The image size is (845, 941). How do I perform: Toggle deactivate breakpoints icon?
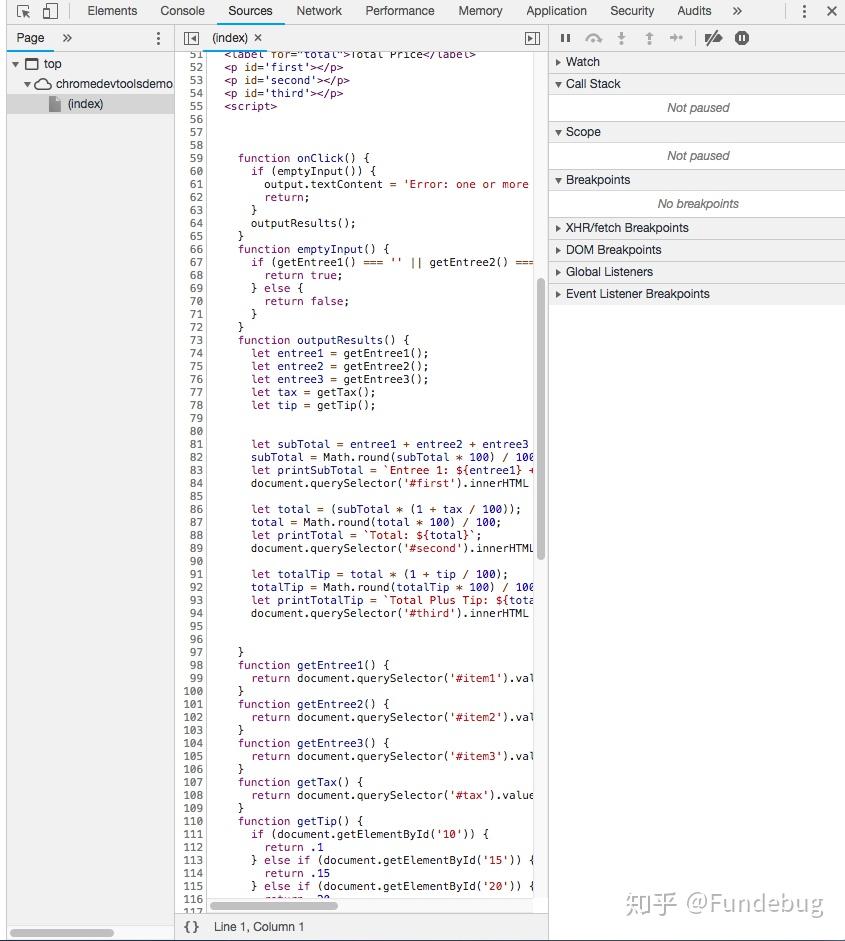tap(713, 38)
